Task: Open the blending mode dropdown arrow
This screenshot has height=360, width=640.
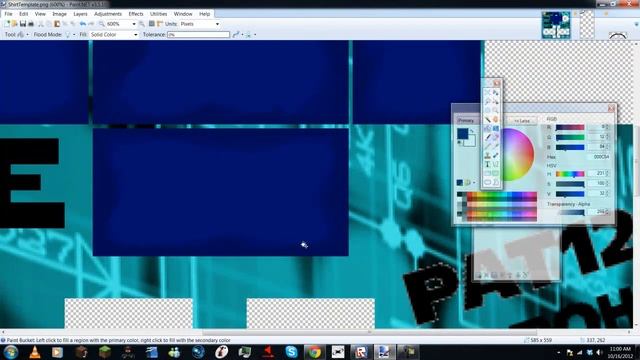Action: pos(255,35)
